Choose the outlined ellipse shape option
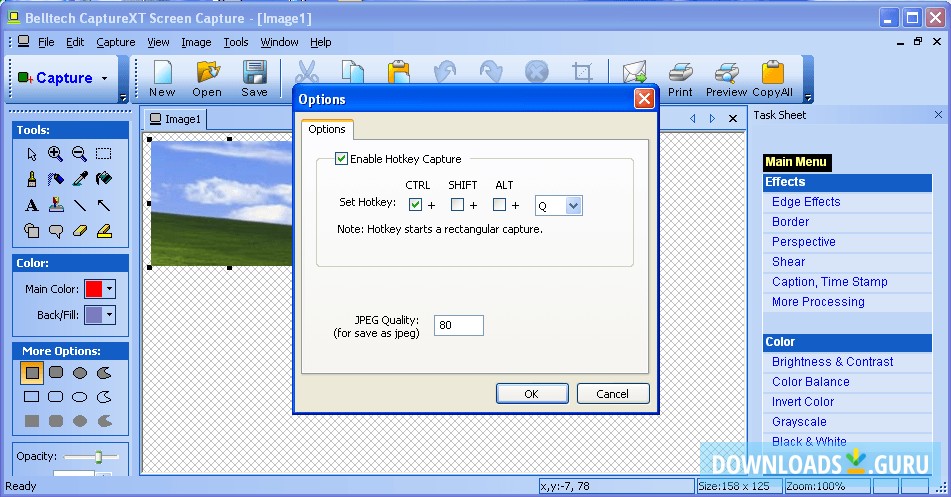This screenshot has width=951, height=497. [79, 397]
